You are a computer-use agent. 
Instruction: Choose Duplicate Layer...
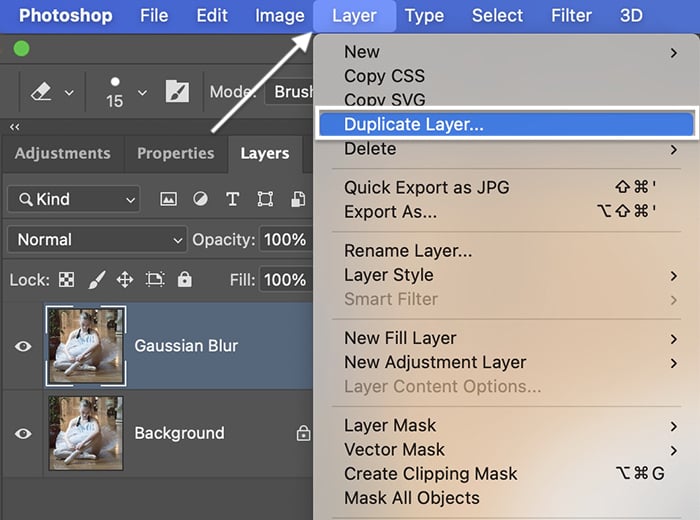(x=506, y=124)
